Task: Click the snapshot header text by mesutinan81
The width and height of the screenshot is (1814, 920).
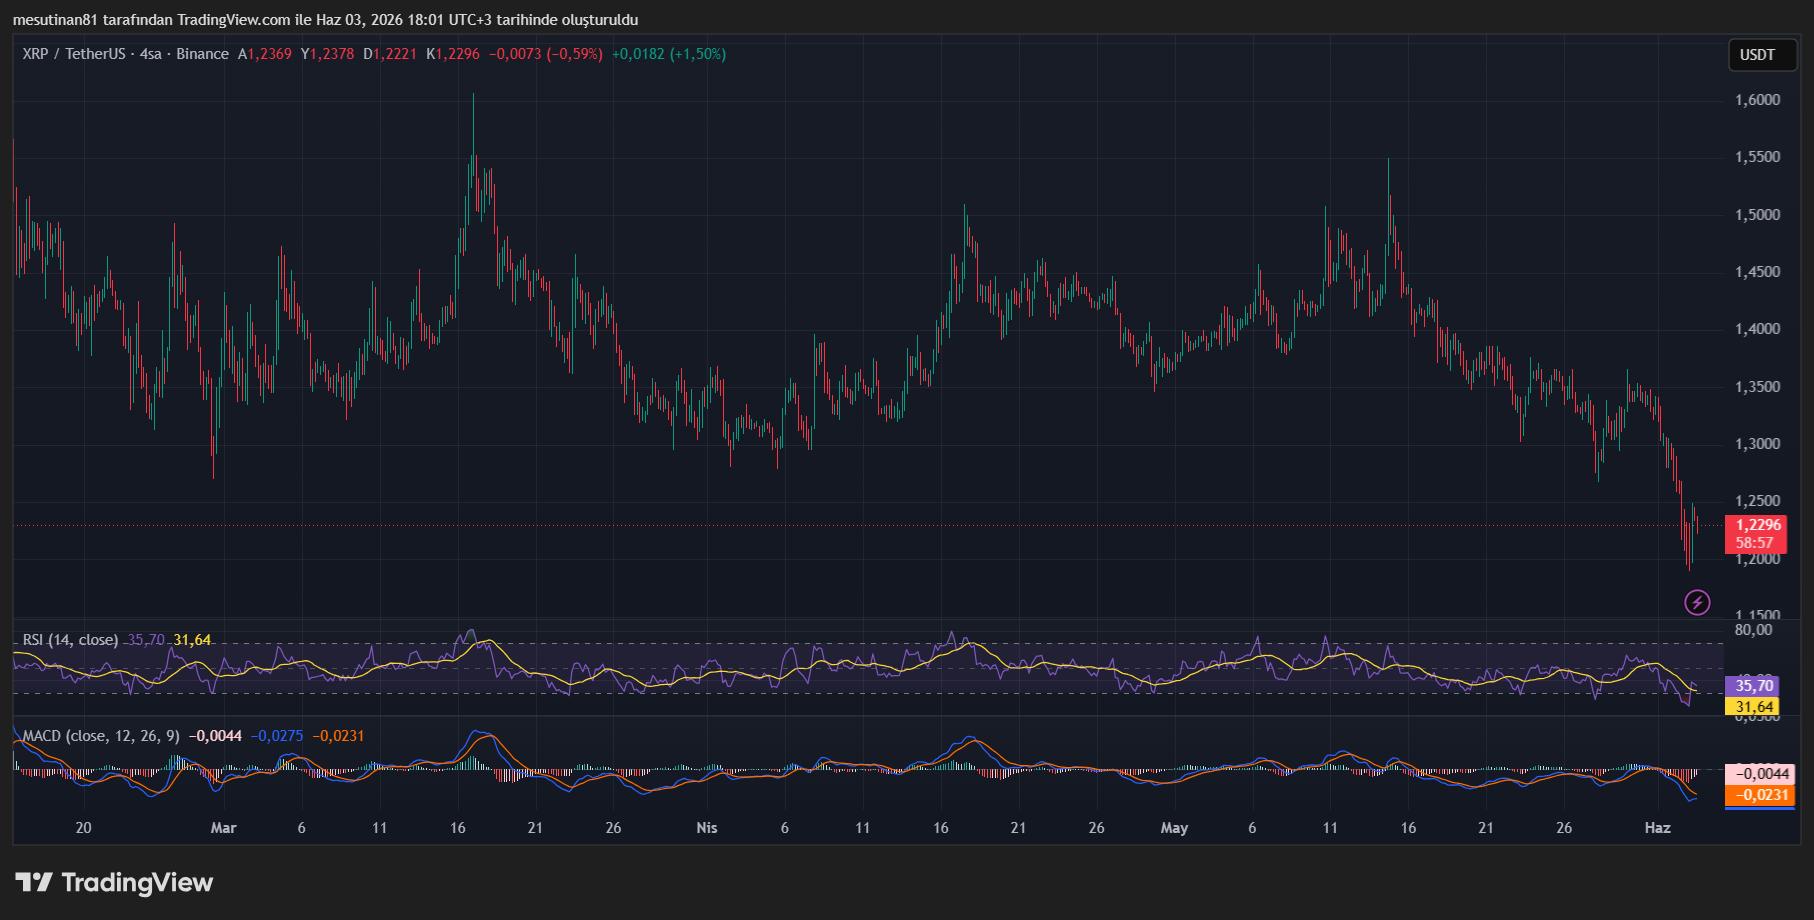Action: tap(325, 20)
